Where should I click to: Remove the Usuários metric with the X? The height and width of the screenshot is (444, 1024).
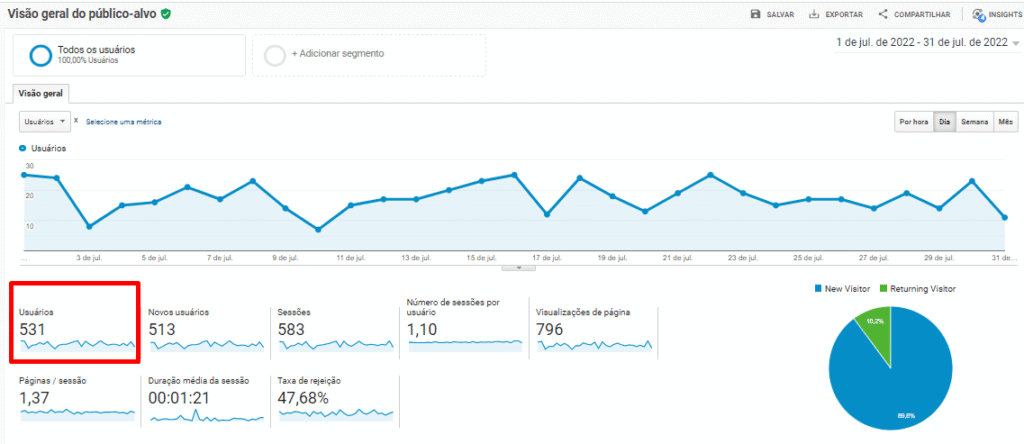pos(77,121)
